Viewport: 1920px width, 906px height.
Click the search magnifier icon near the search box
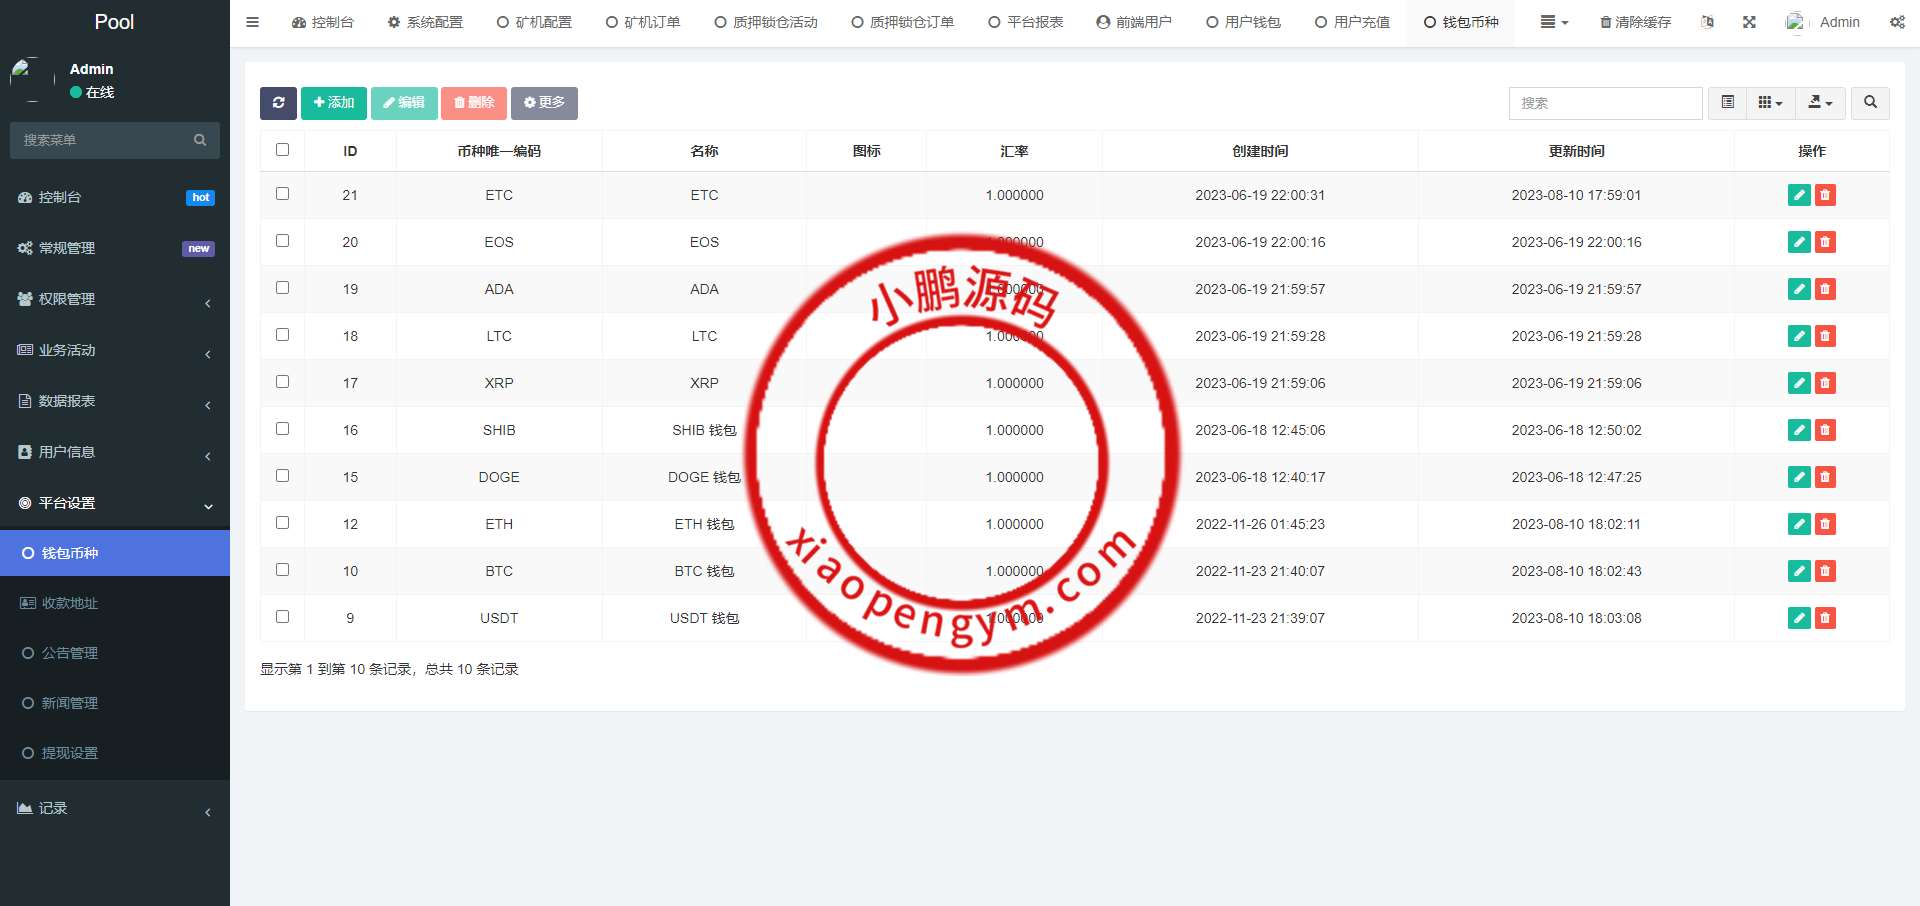tap(1869, 103)
